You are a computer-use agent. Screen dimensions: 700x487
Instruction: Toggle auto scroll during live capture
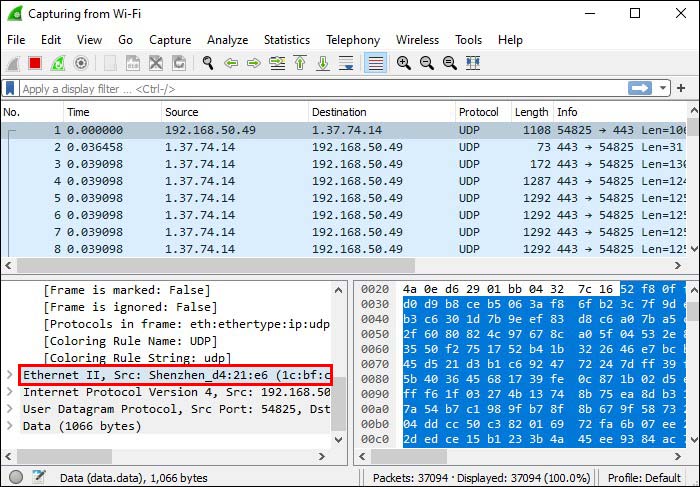[x=346, y=63]
